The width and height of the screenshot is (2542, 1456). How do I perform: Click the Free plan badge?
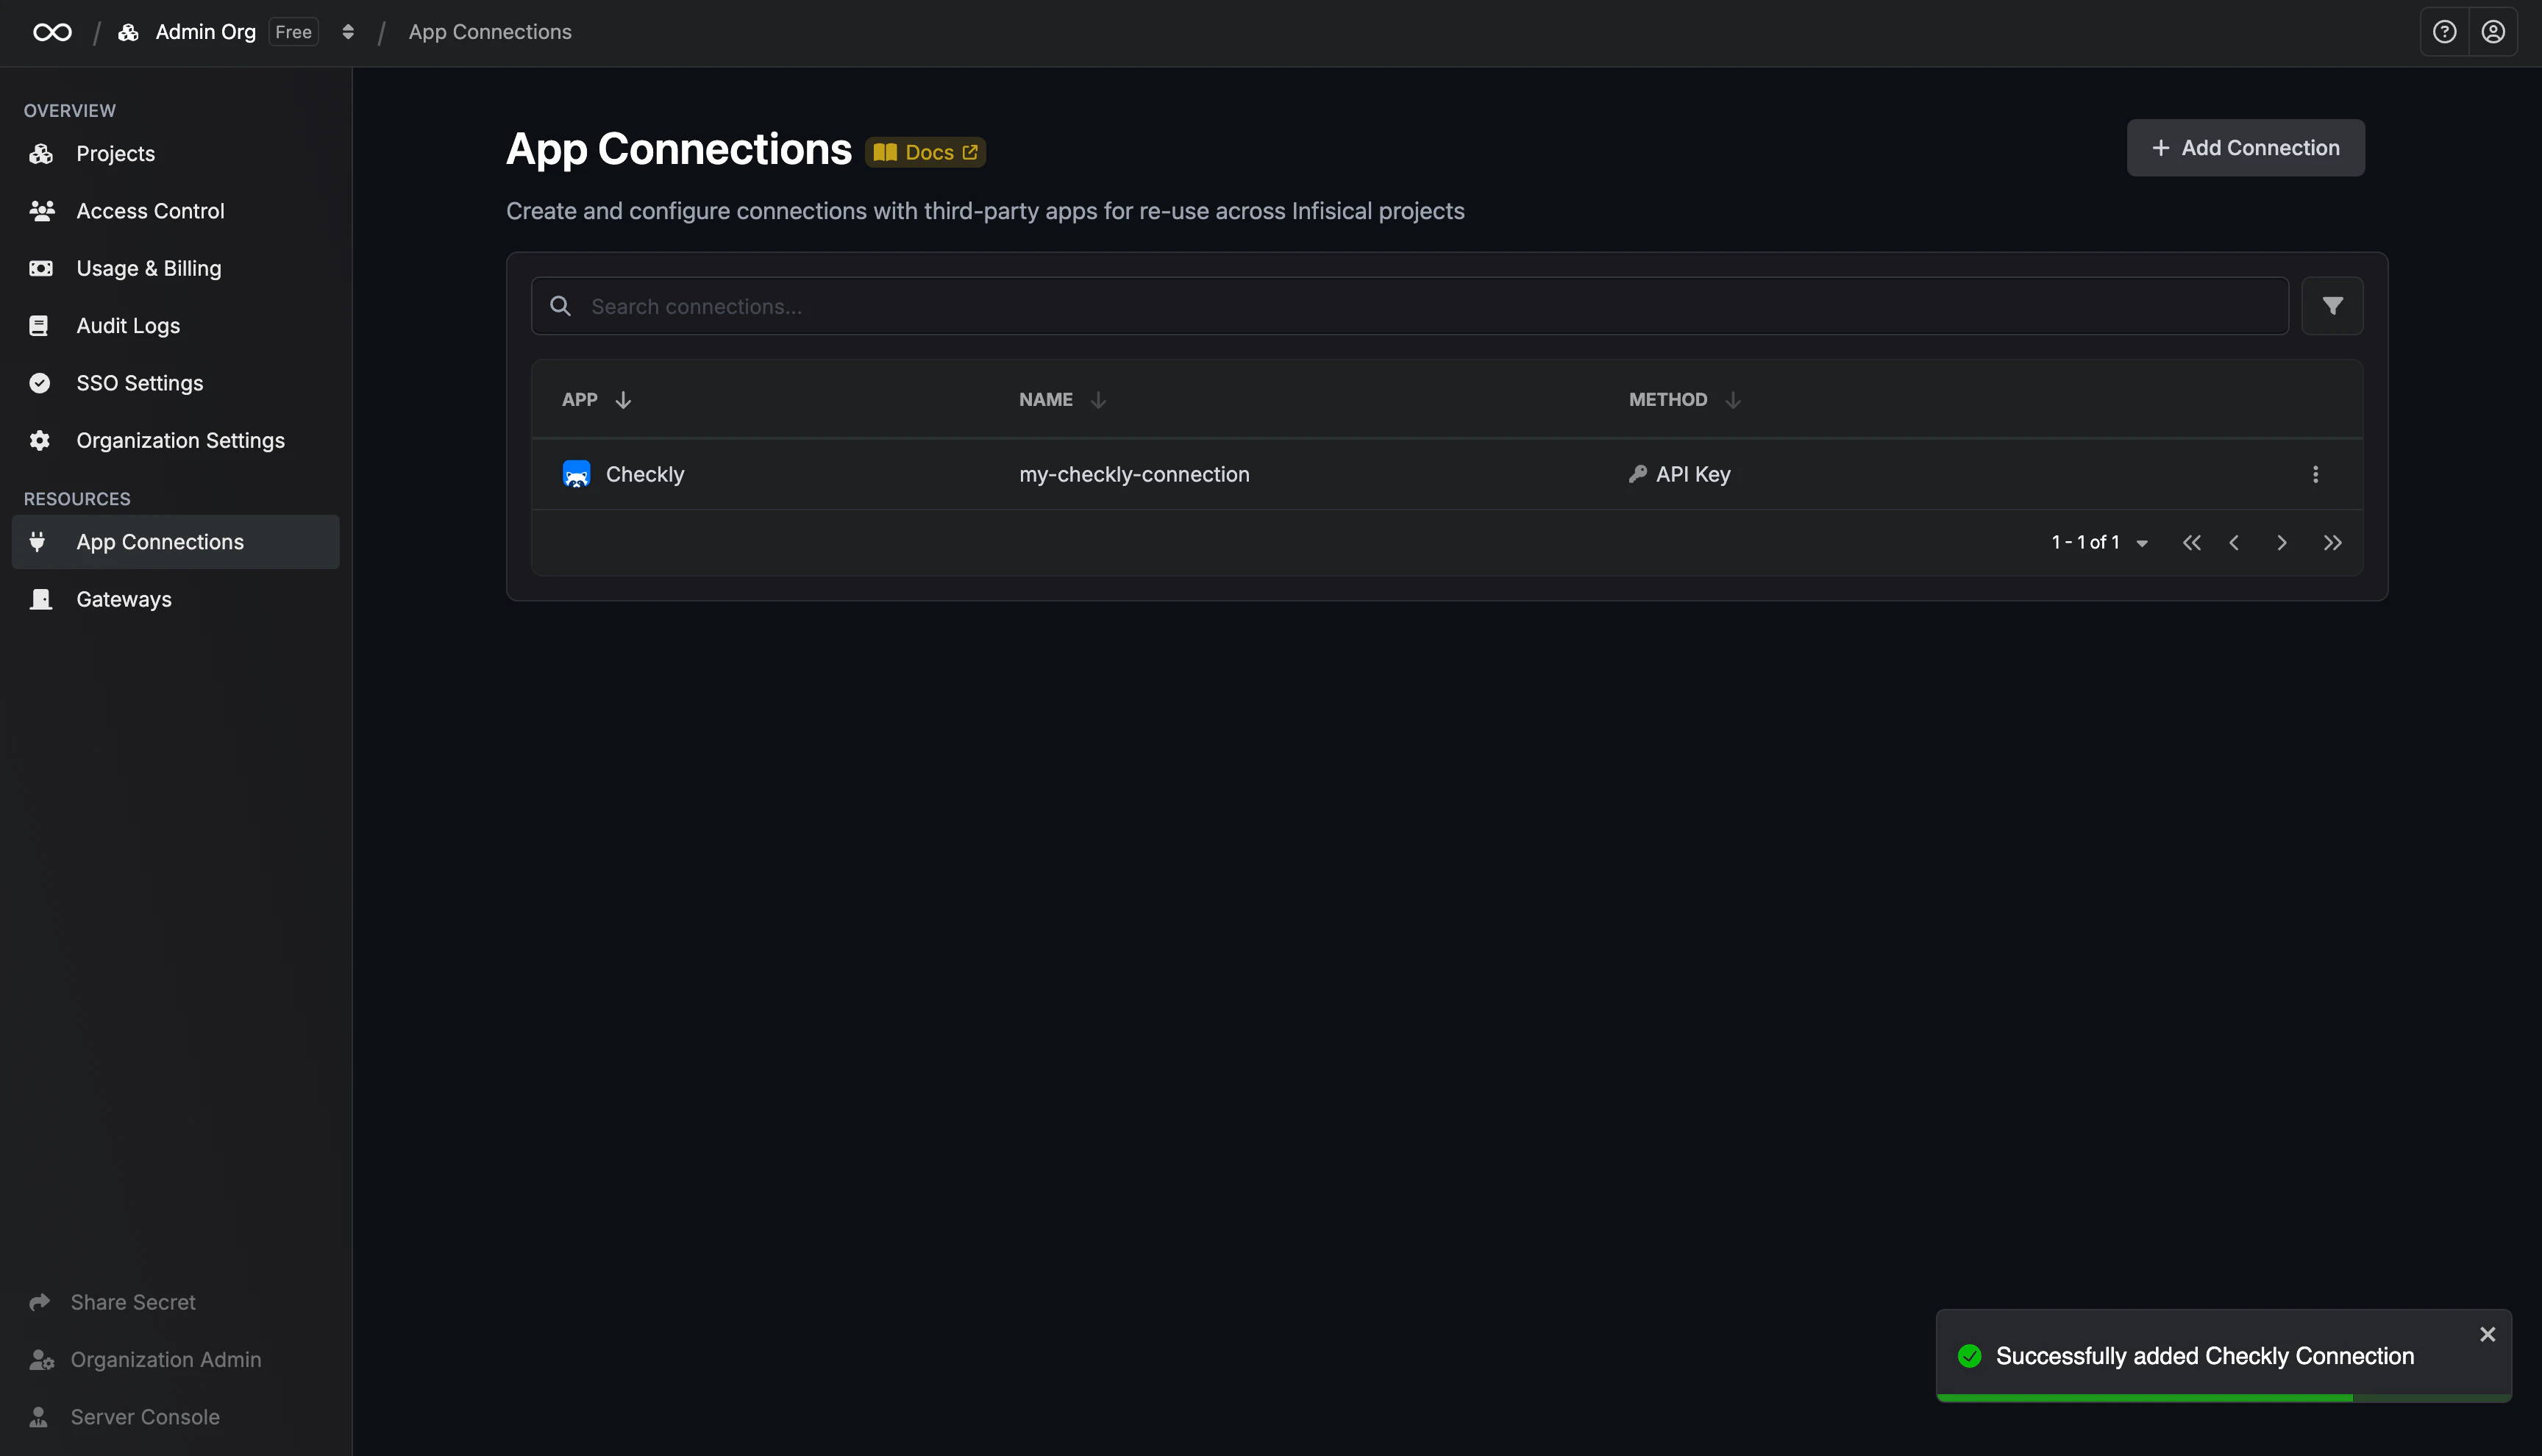point(293,32)
